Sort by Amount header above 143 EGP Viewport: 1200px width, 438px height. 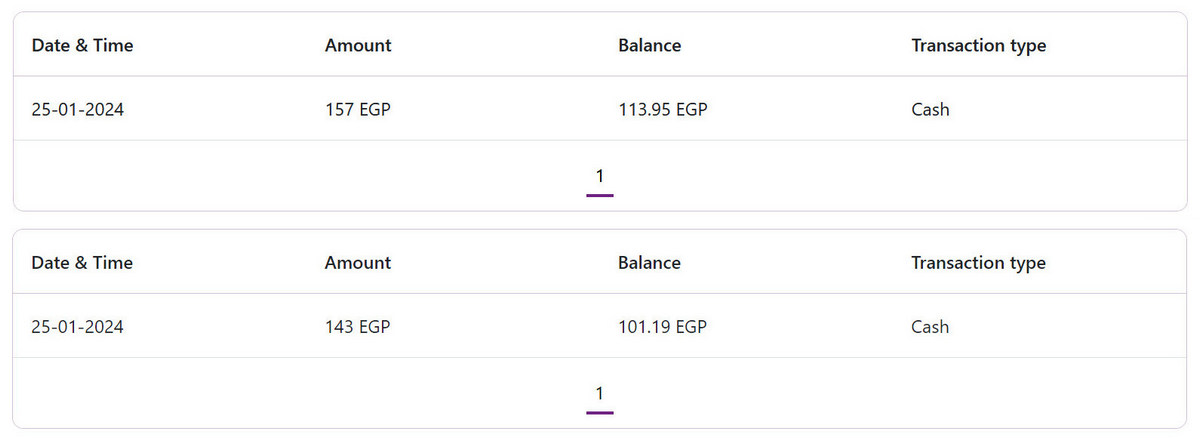click(x=358, y=263)
